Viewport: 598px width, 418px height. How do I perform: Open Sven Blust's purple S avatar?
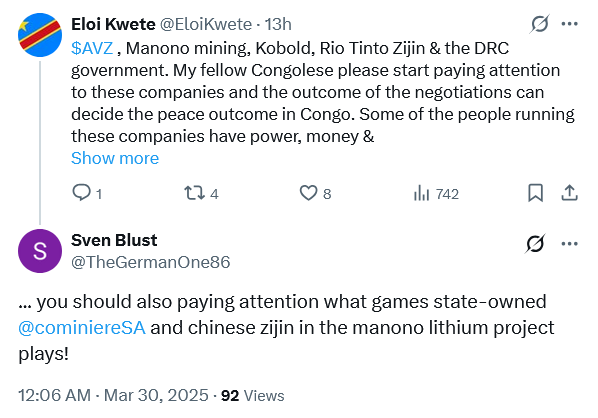[40, 251]
